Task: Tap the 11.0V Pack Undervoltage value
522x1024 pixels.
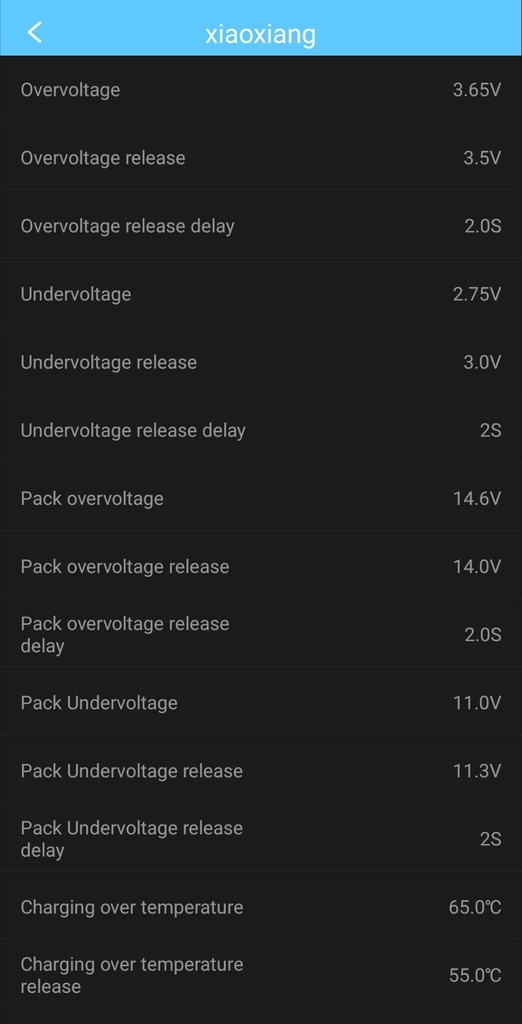Action: click(477, 703)
